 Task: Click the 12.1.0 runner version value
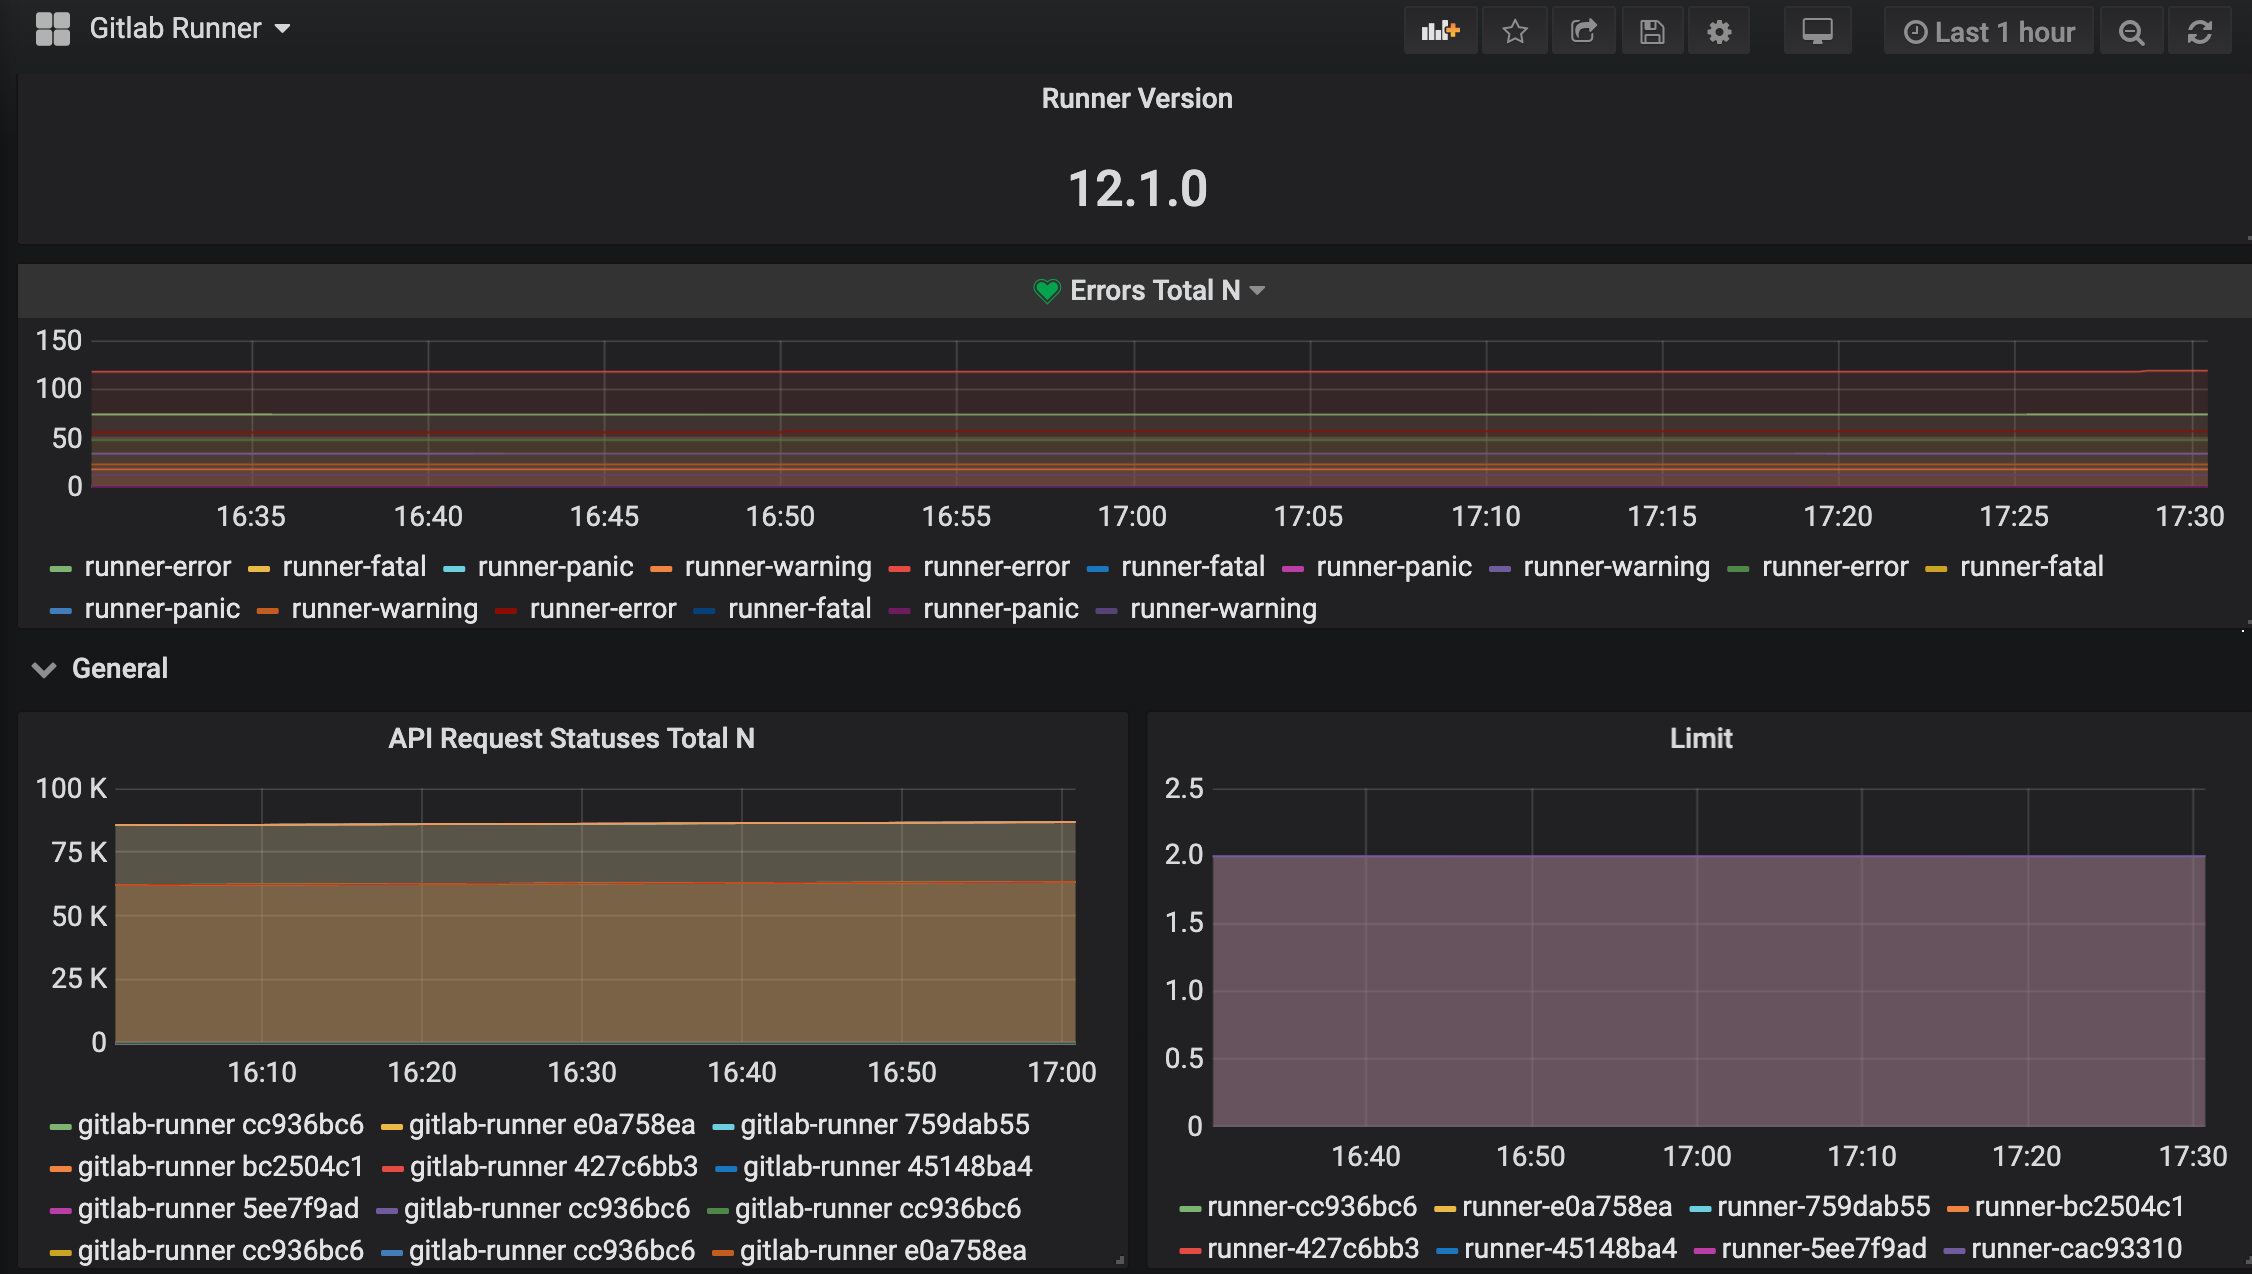(1137, 189)
